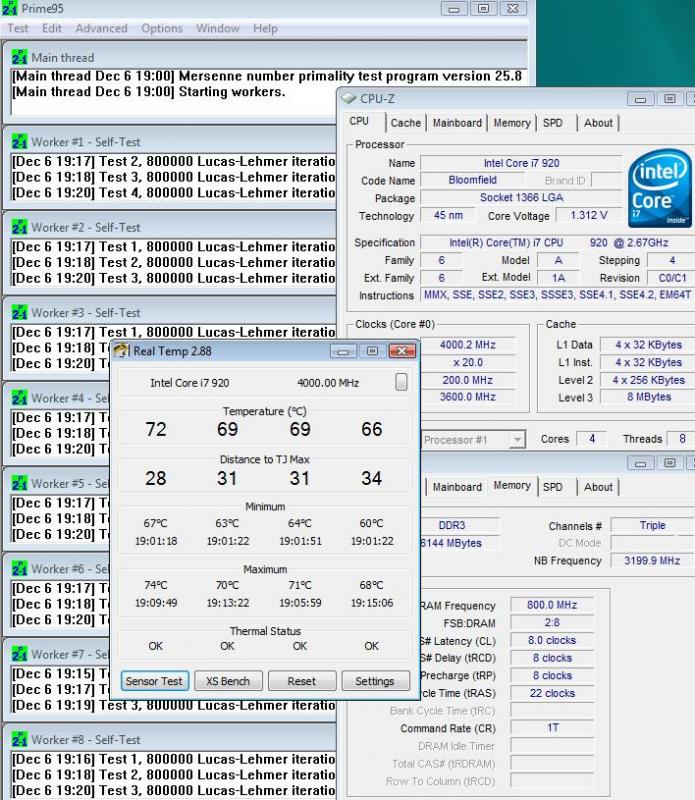Click the Prime95 title bar icon
Screen dimensions: 695x800
pos(10,8)
